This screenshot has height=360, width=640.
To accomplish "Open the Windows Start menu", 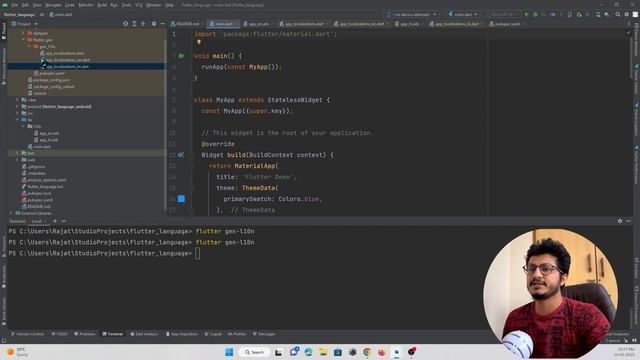I will [229, 352].
